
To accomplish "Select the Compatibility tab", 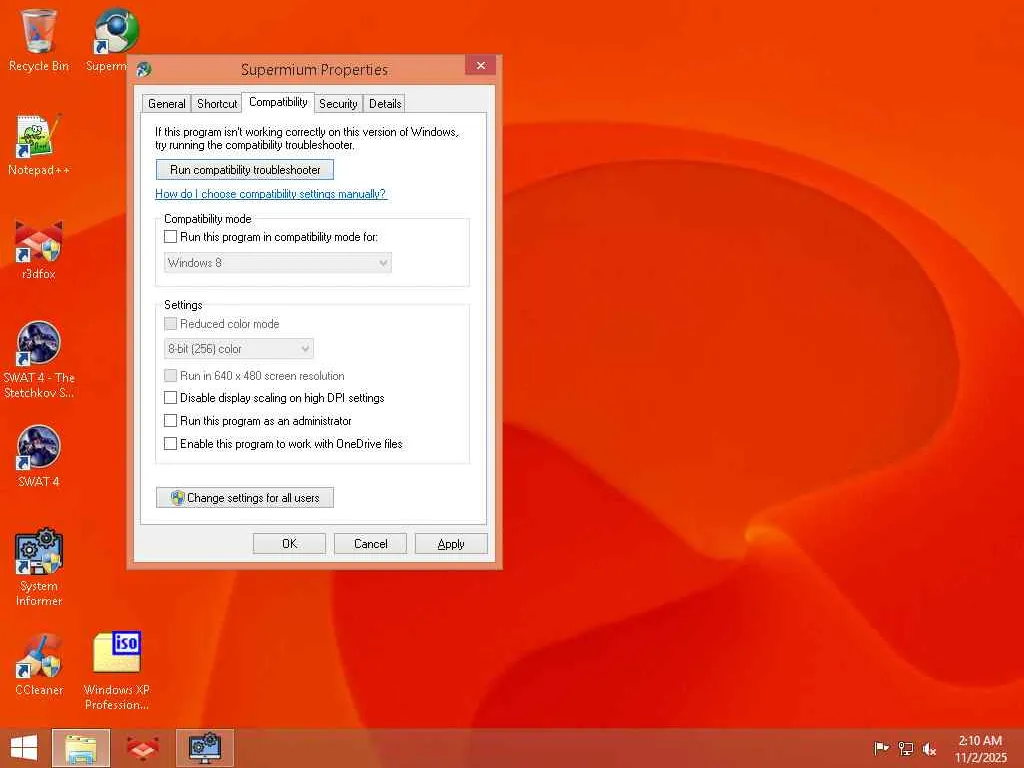I will pyautogui.click(x=278, y=102).
